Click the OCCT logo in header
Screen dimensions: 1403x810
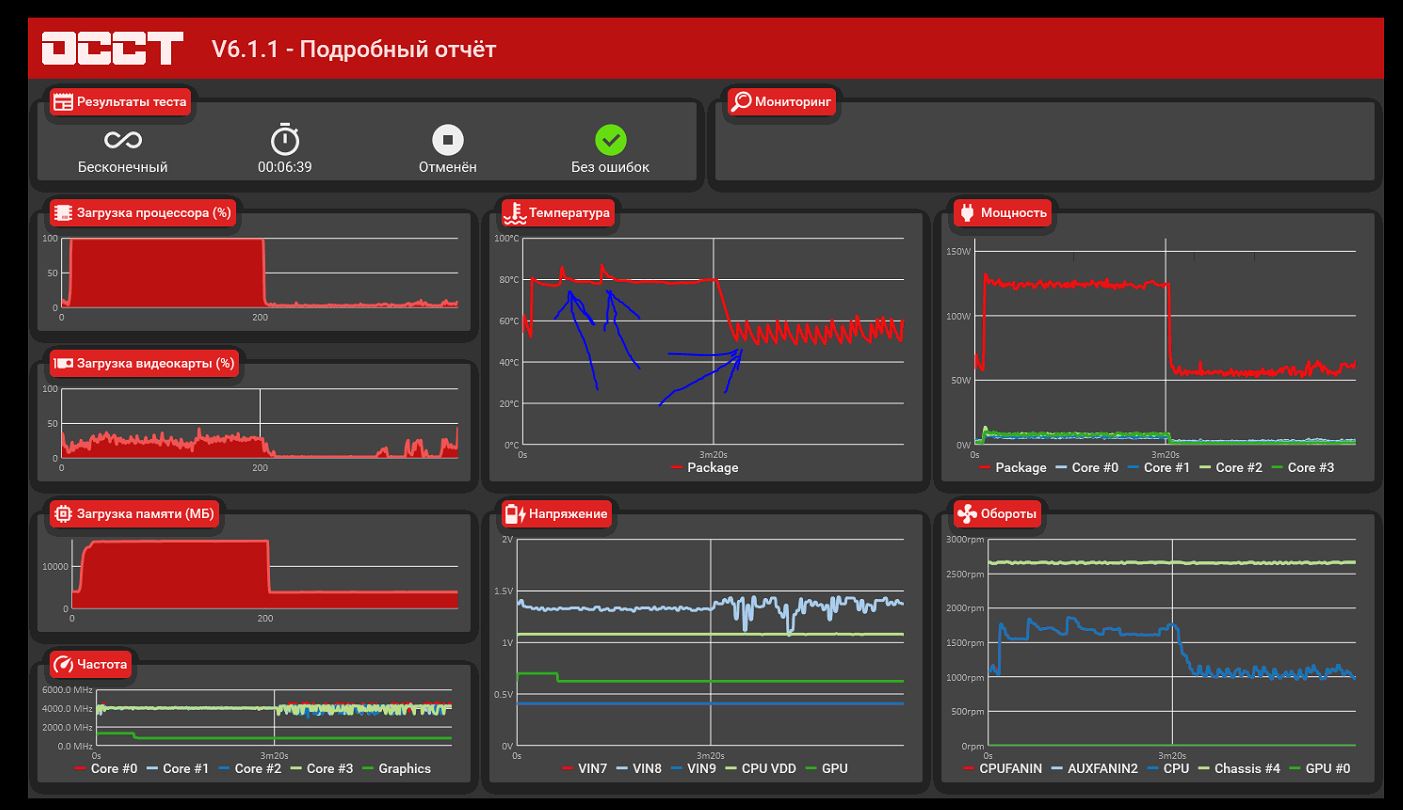click(112, 49)
